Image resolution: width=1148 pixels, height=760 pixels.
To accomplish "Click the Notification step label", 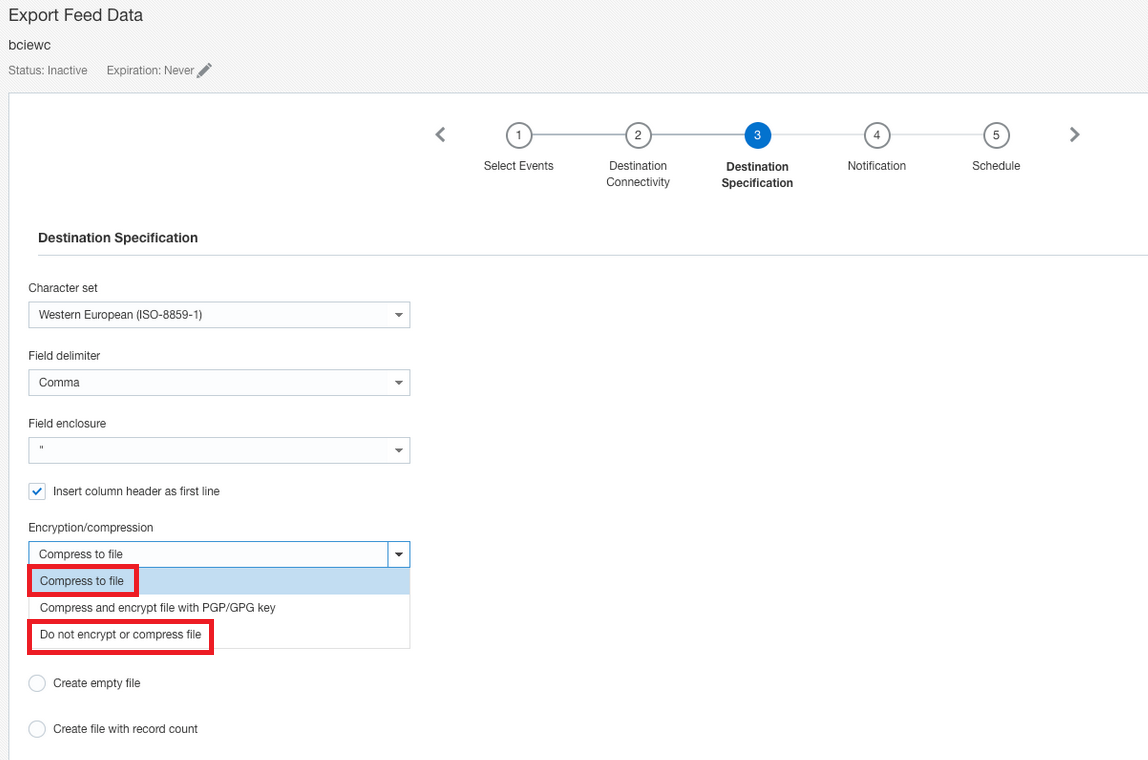I will (x=876, y=166).
